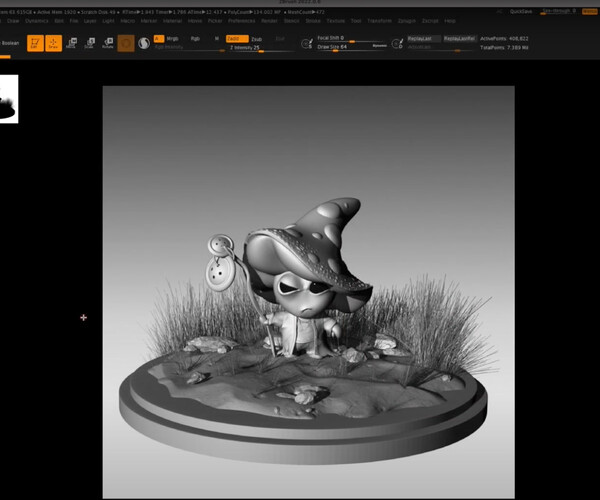
Task: Click the TotalPoints count readout
Action: pos(504,48)
